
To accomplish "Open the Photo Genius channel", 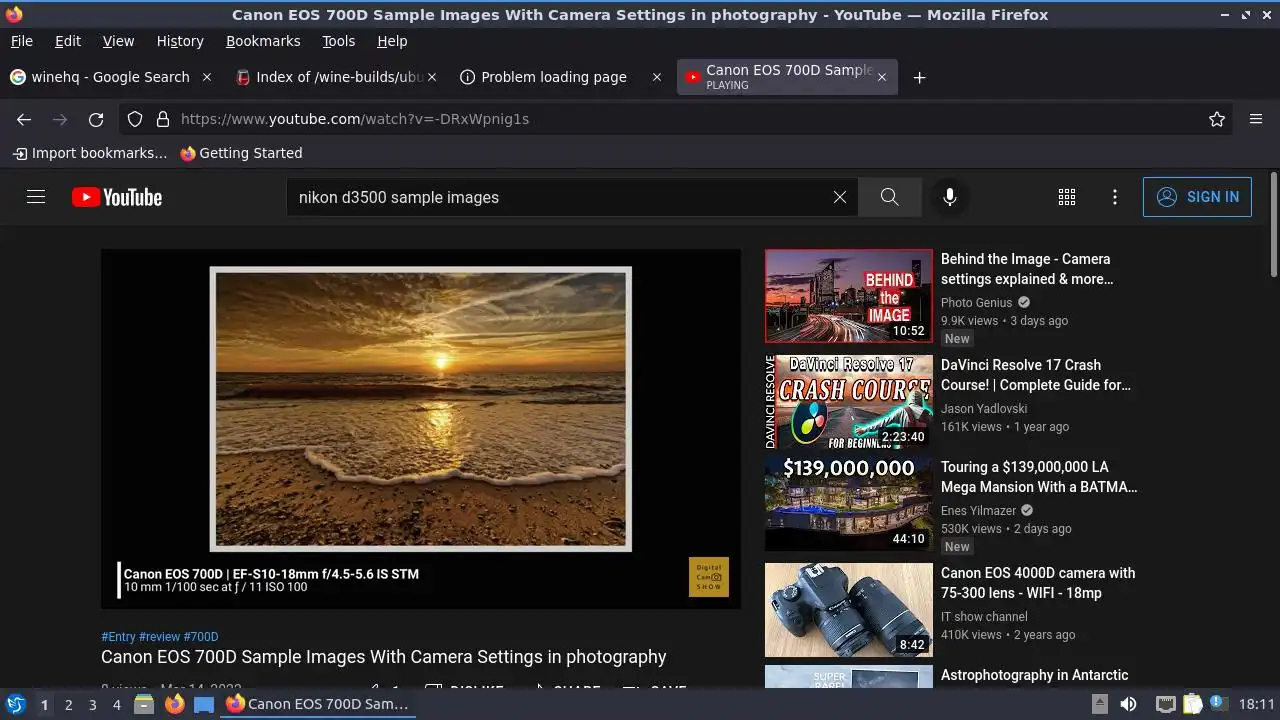I will (977, 302).
